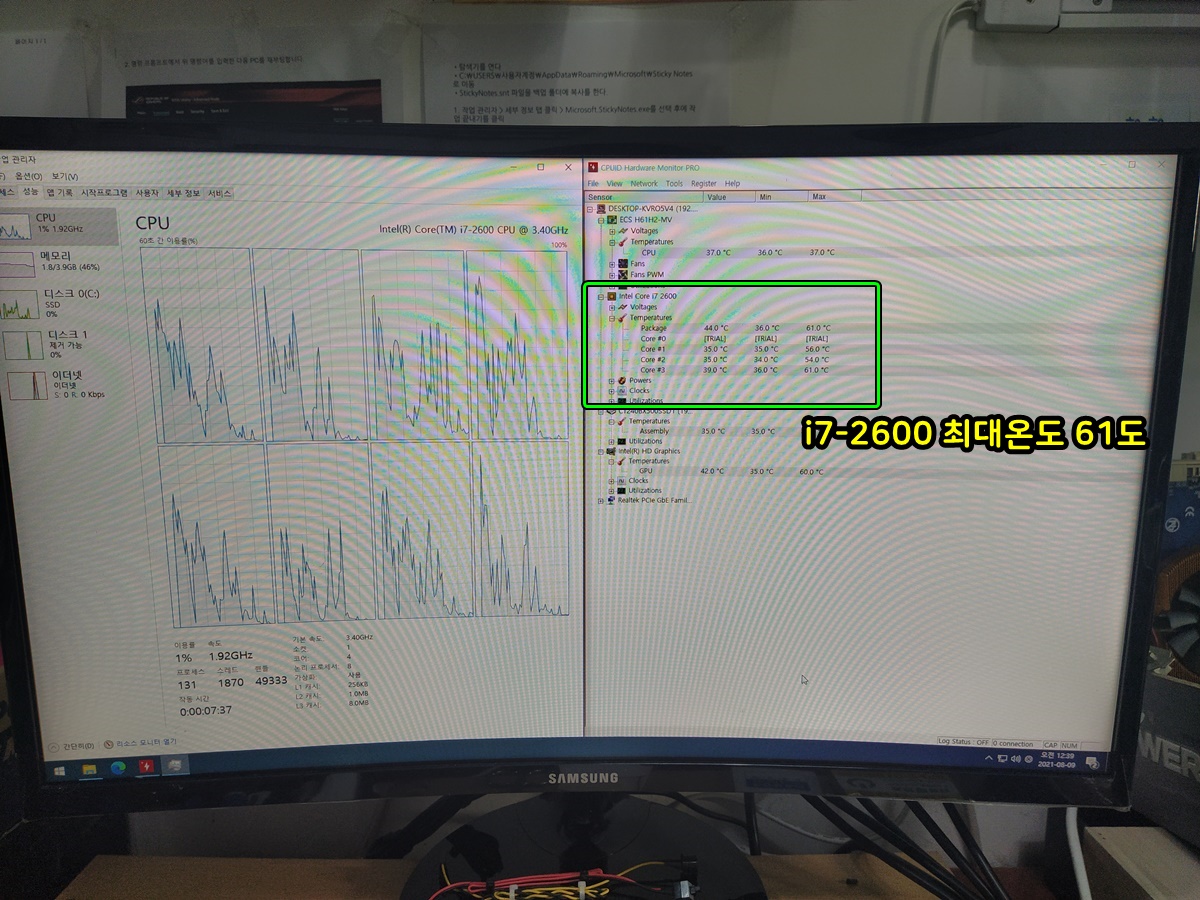Open the notification center icon
The image size is (1200, 900).
coord(1092,762)
